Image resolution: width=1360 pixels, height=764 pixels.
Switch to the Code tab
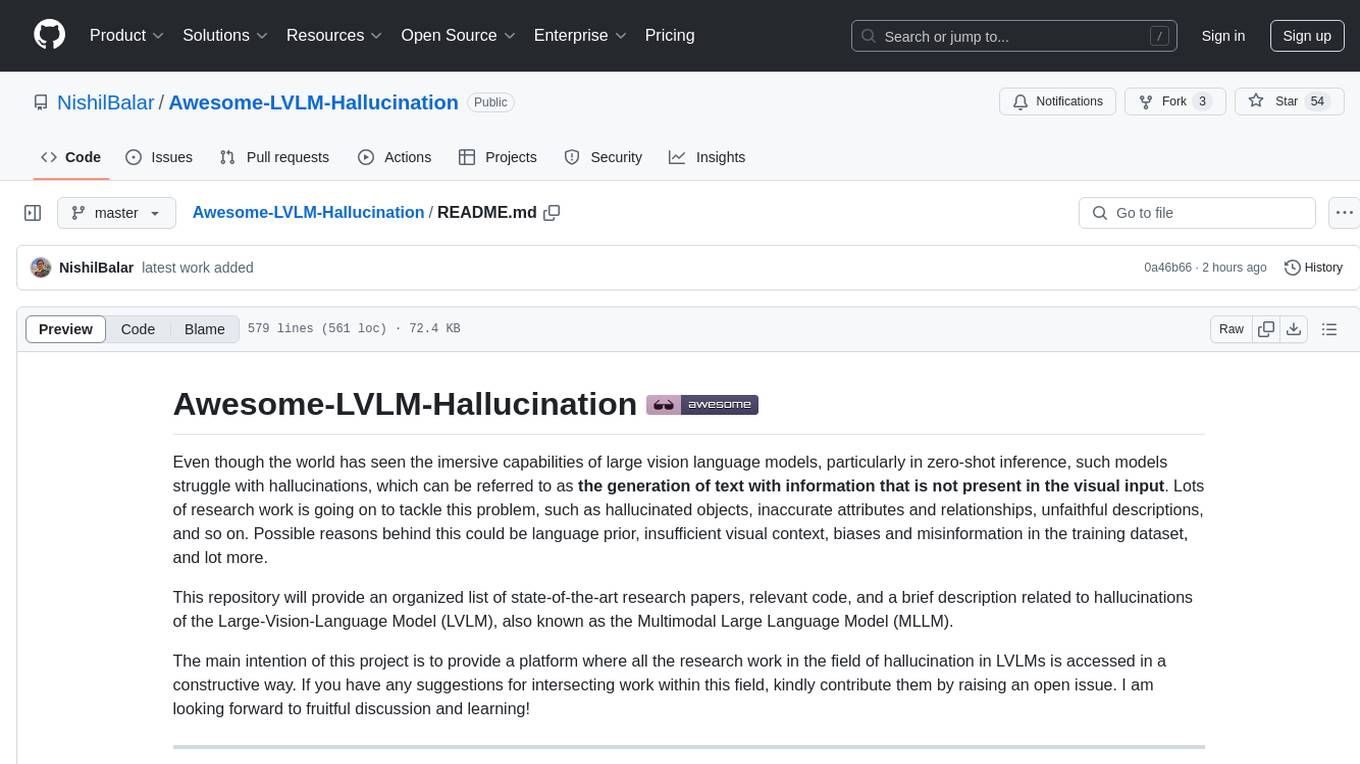coord(71,157)
